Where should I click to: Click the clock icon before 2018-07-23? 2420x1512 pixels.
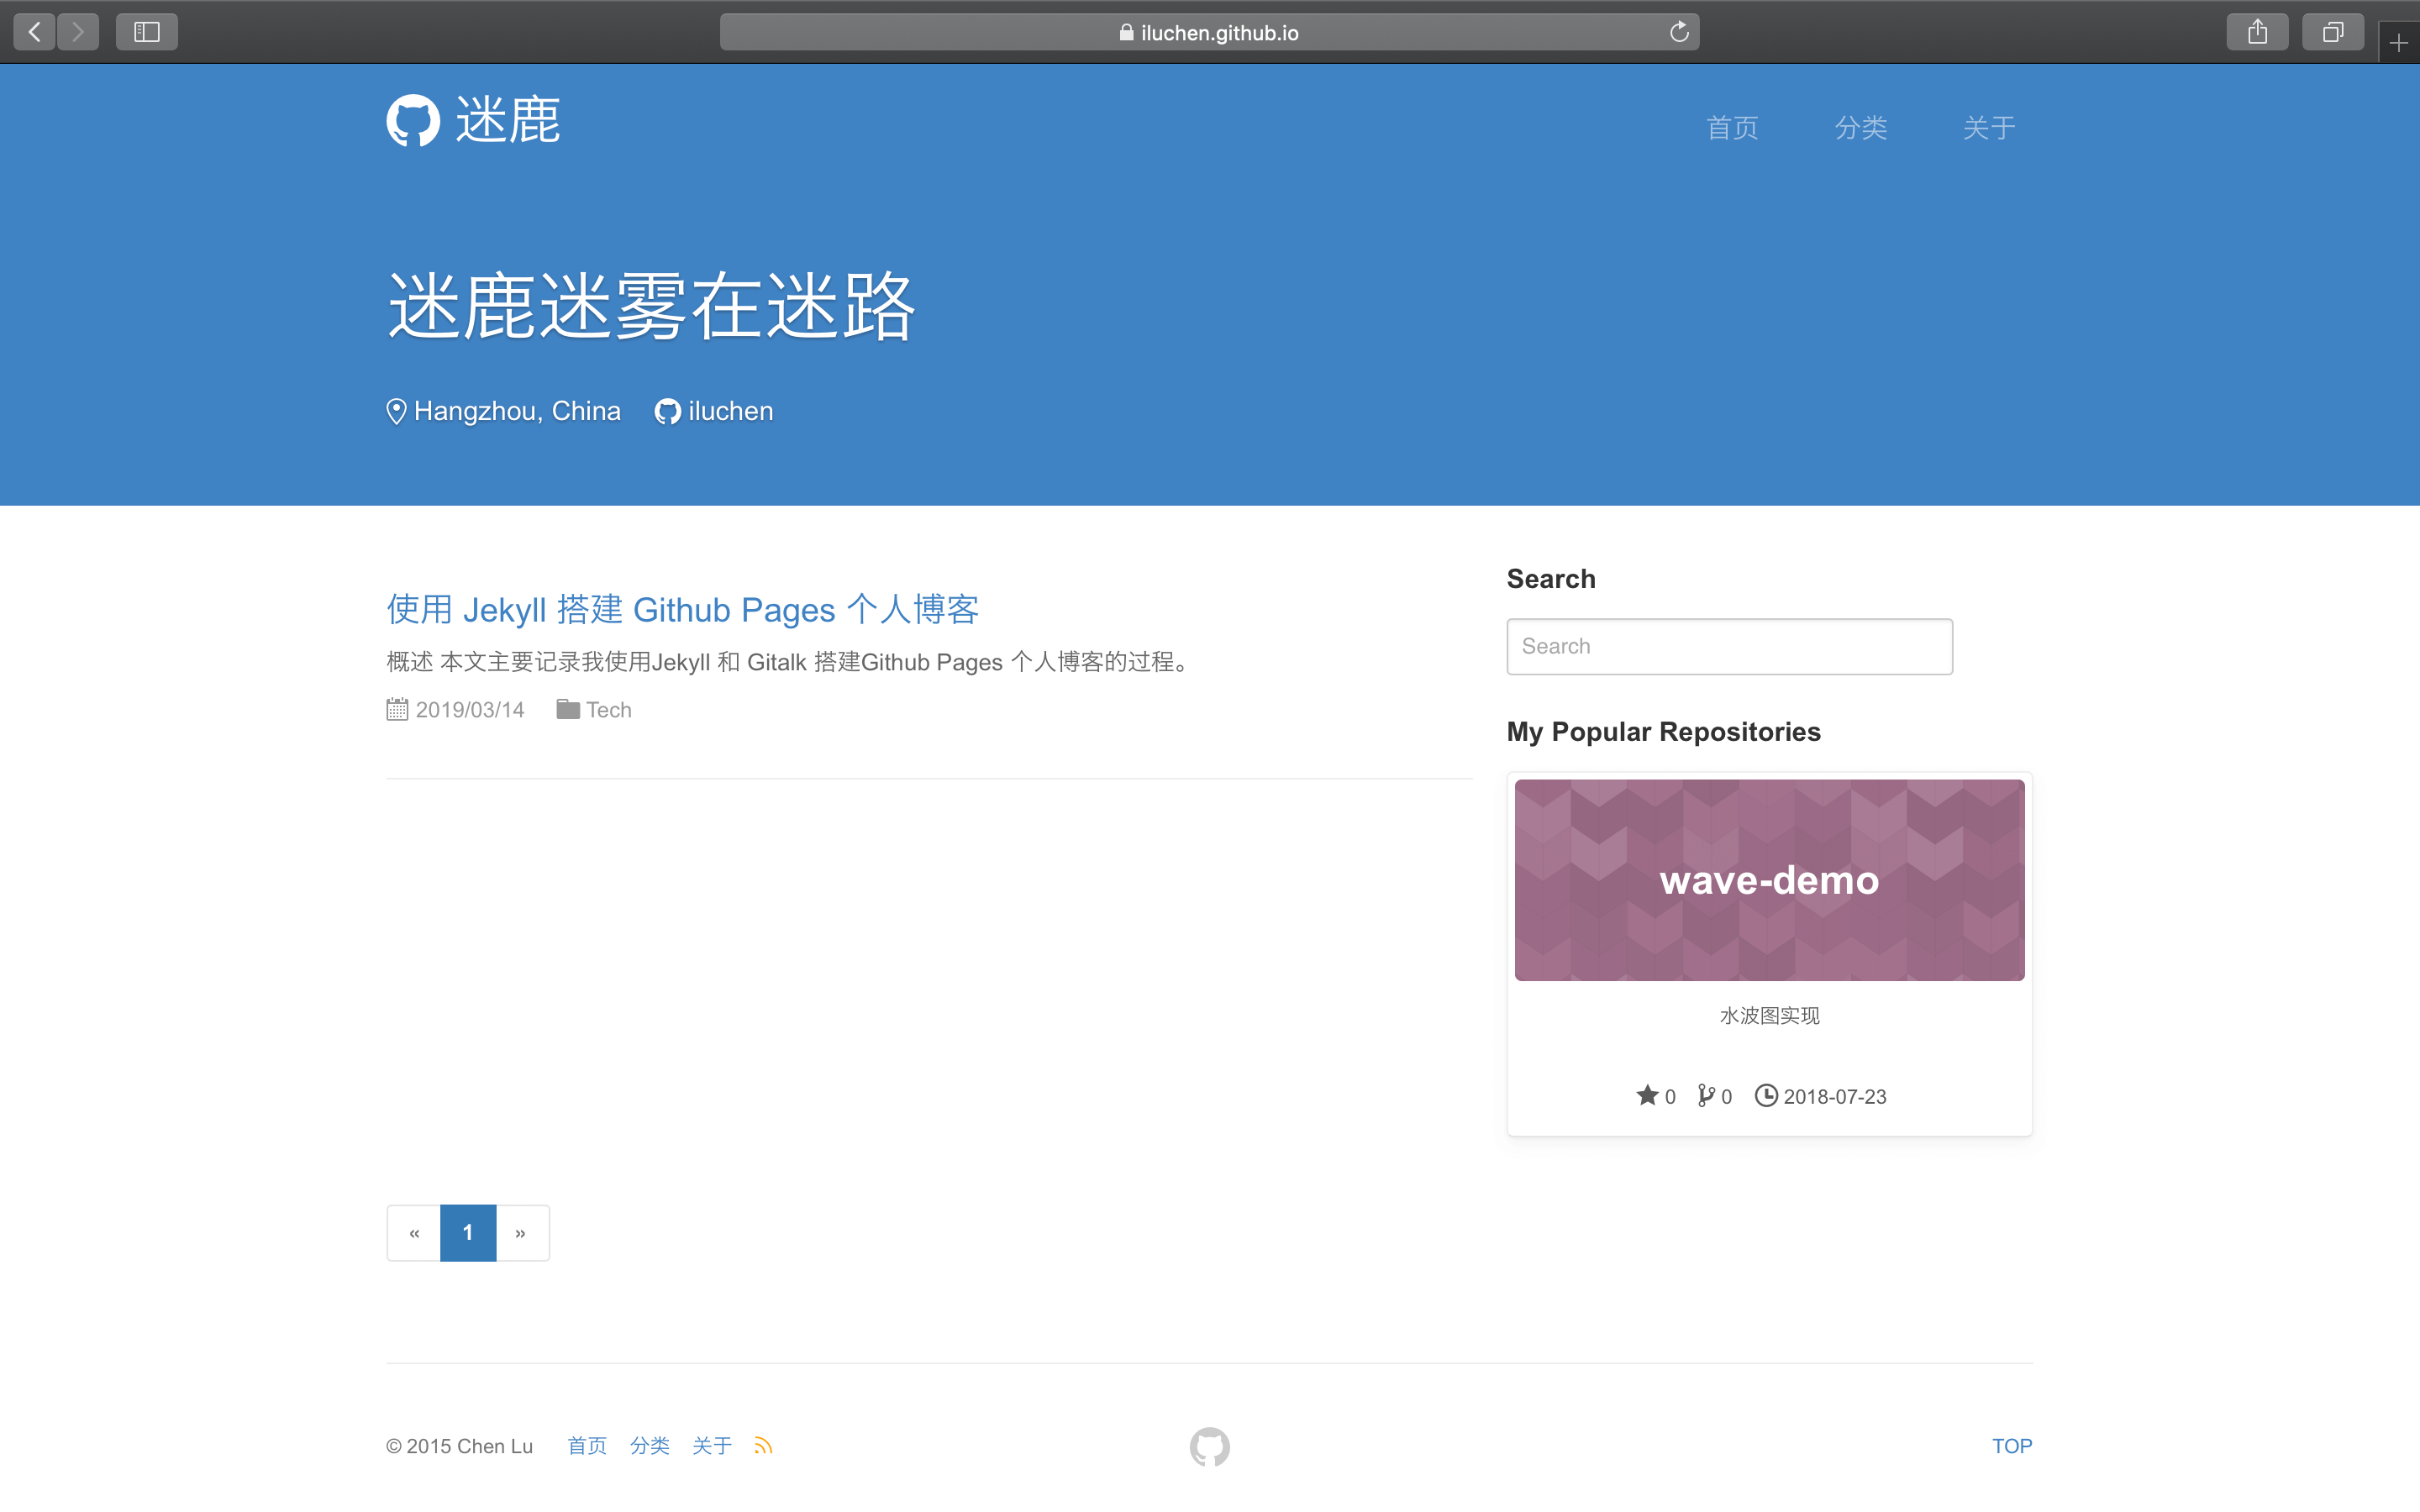click(1768, 1095)
